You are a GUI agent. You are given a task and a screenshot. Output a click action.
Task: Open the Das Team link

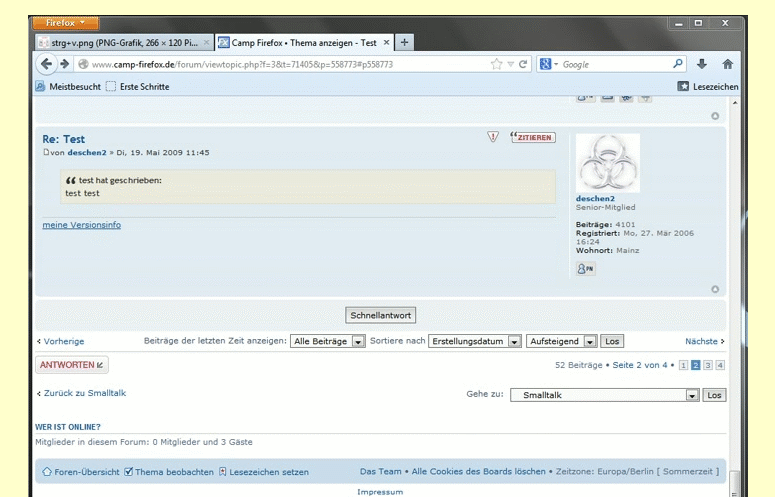tap(381, 472)
